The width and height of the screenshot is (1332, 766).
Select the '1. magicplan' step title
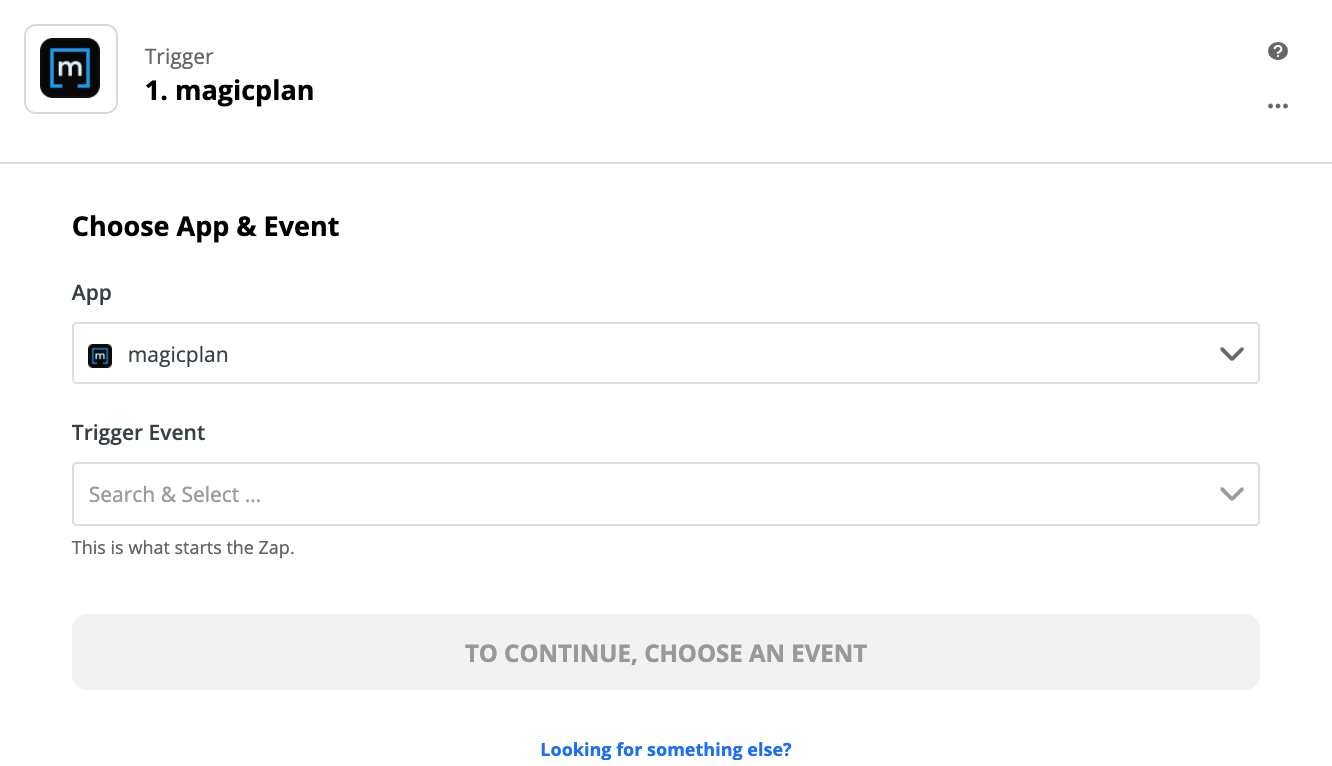point(230,90)
